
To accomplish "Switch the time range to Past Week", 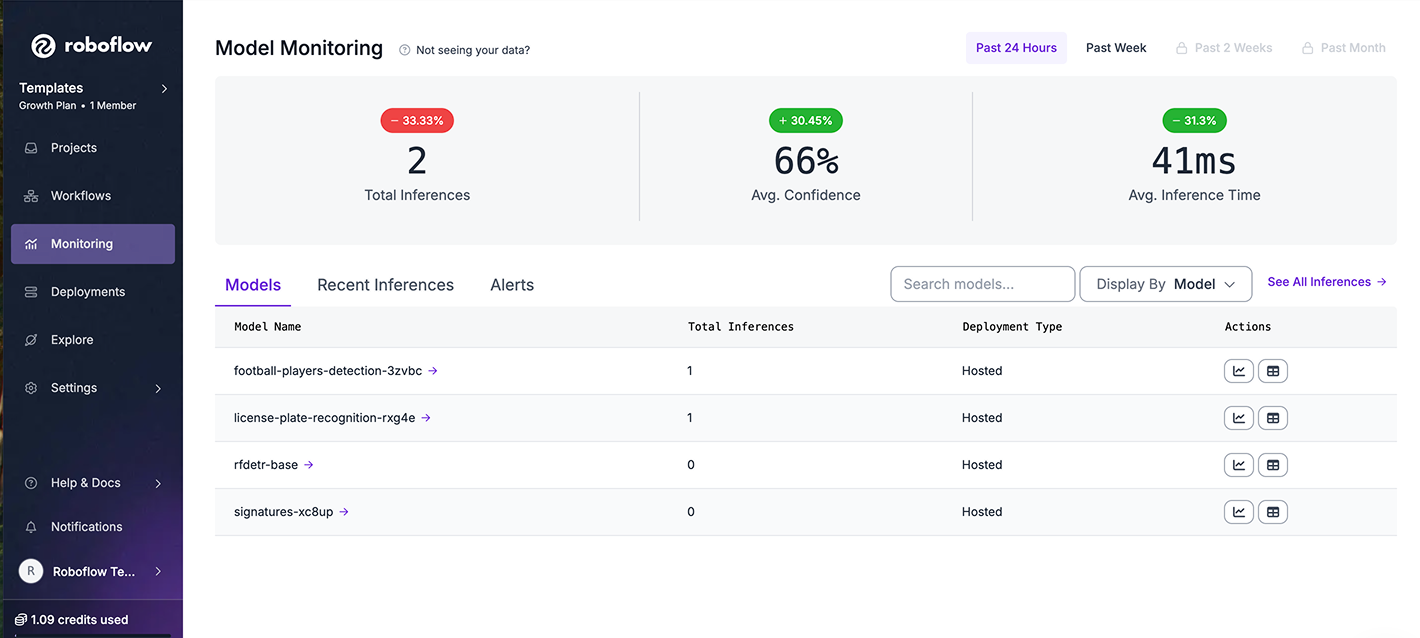I will [1116, 48].
